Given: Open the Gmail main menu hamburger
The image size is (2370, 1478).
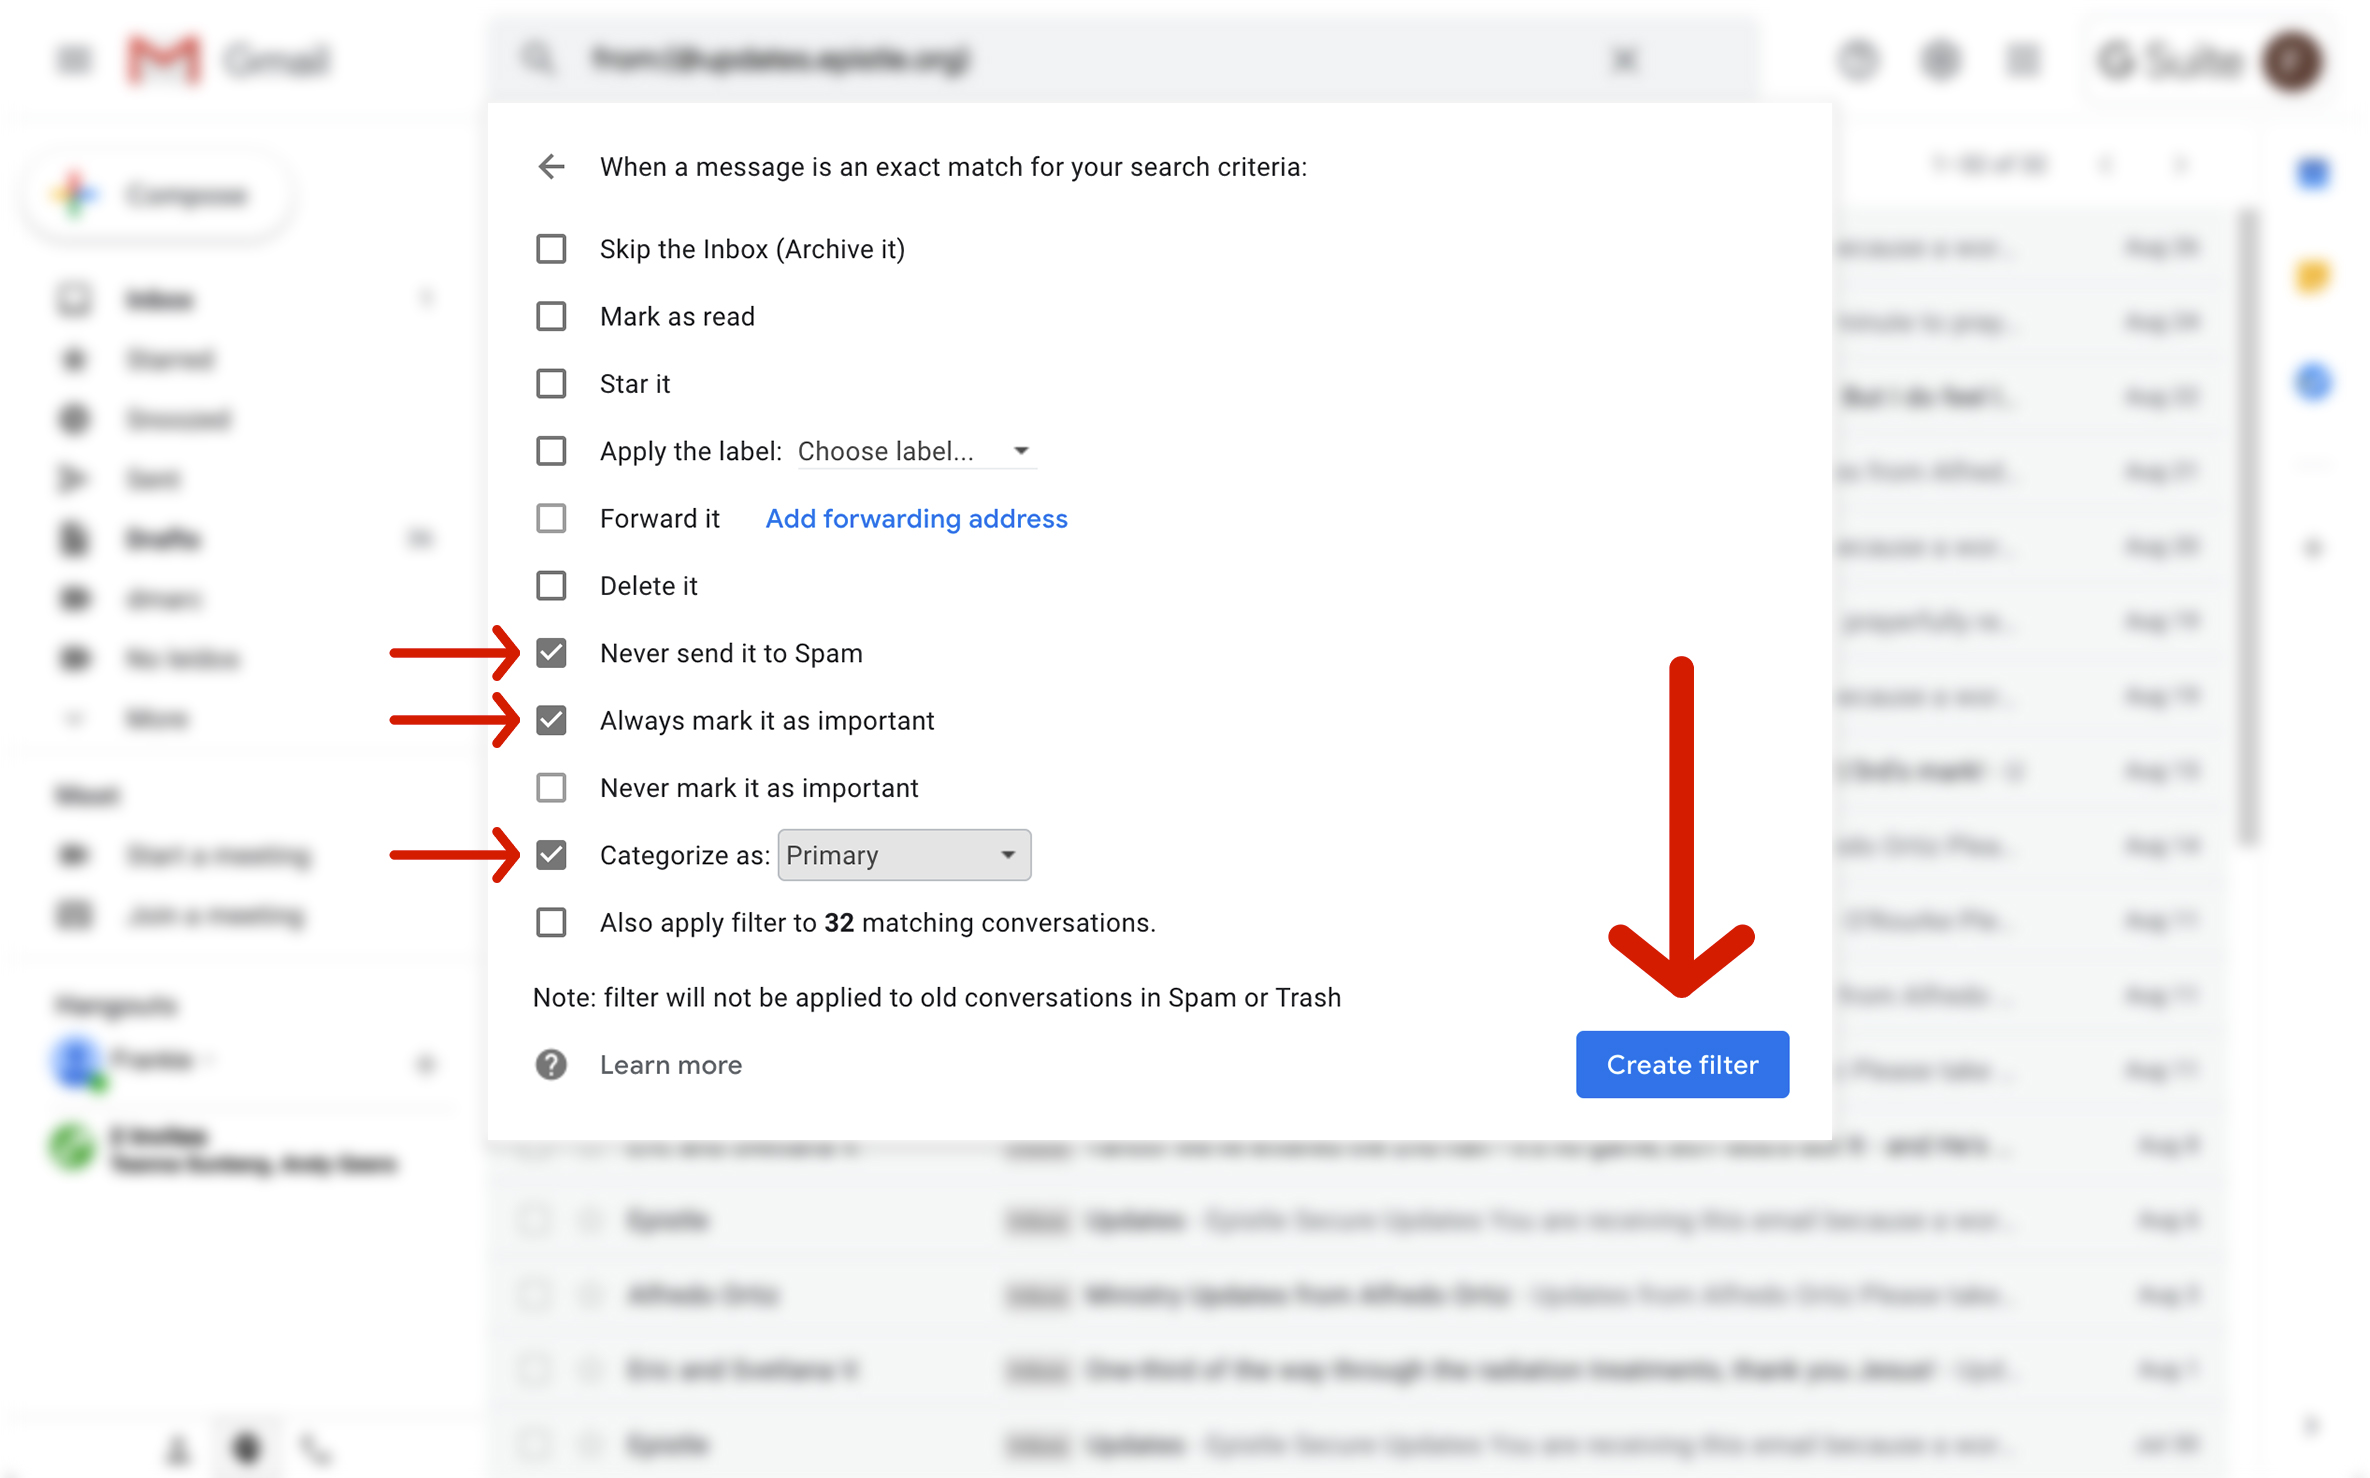Looking at the screenshot, I should (73, 60).
